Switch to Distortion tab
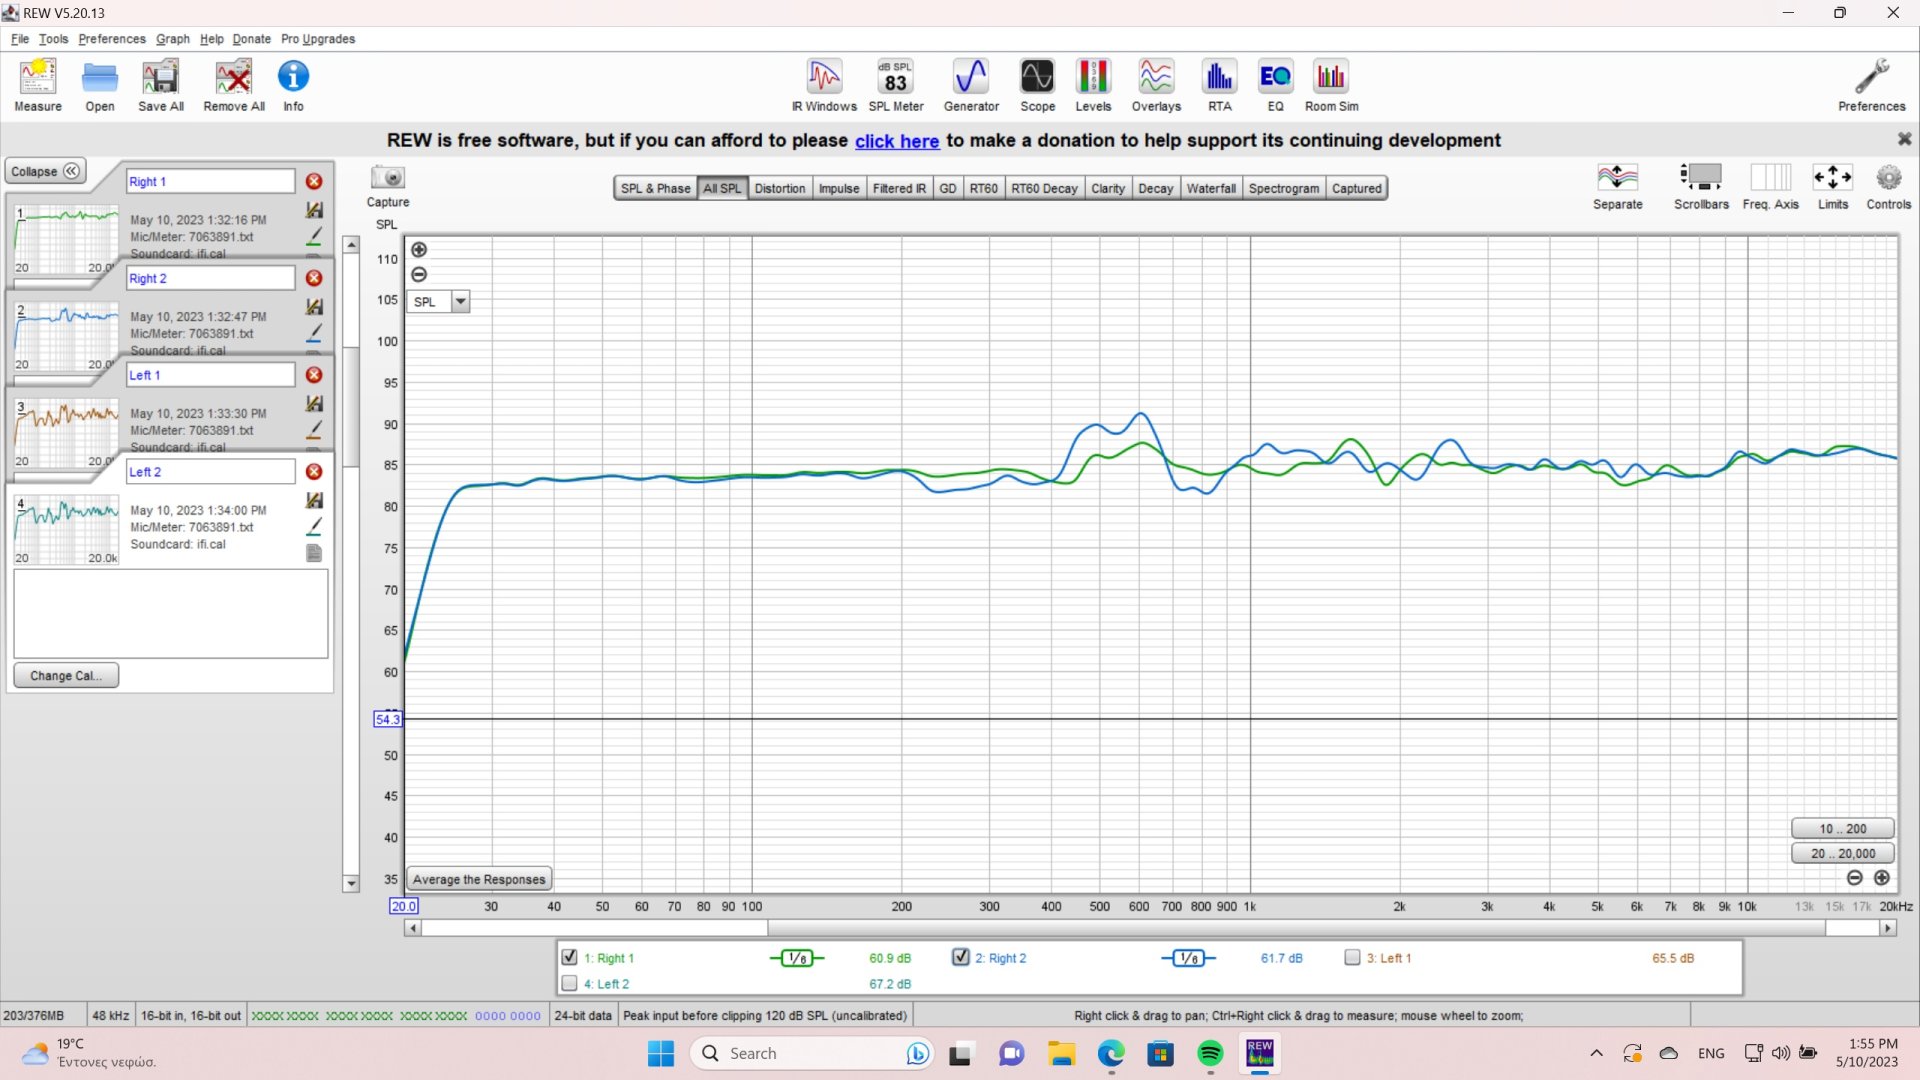 click(780, 188)
